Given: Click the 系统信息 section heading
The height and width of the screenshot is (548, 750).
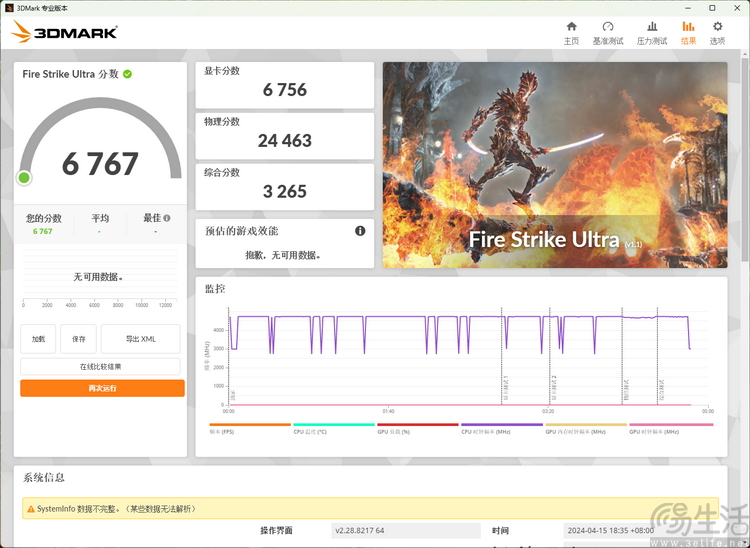Looking at the screenshot, I should coord(44,478).
